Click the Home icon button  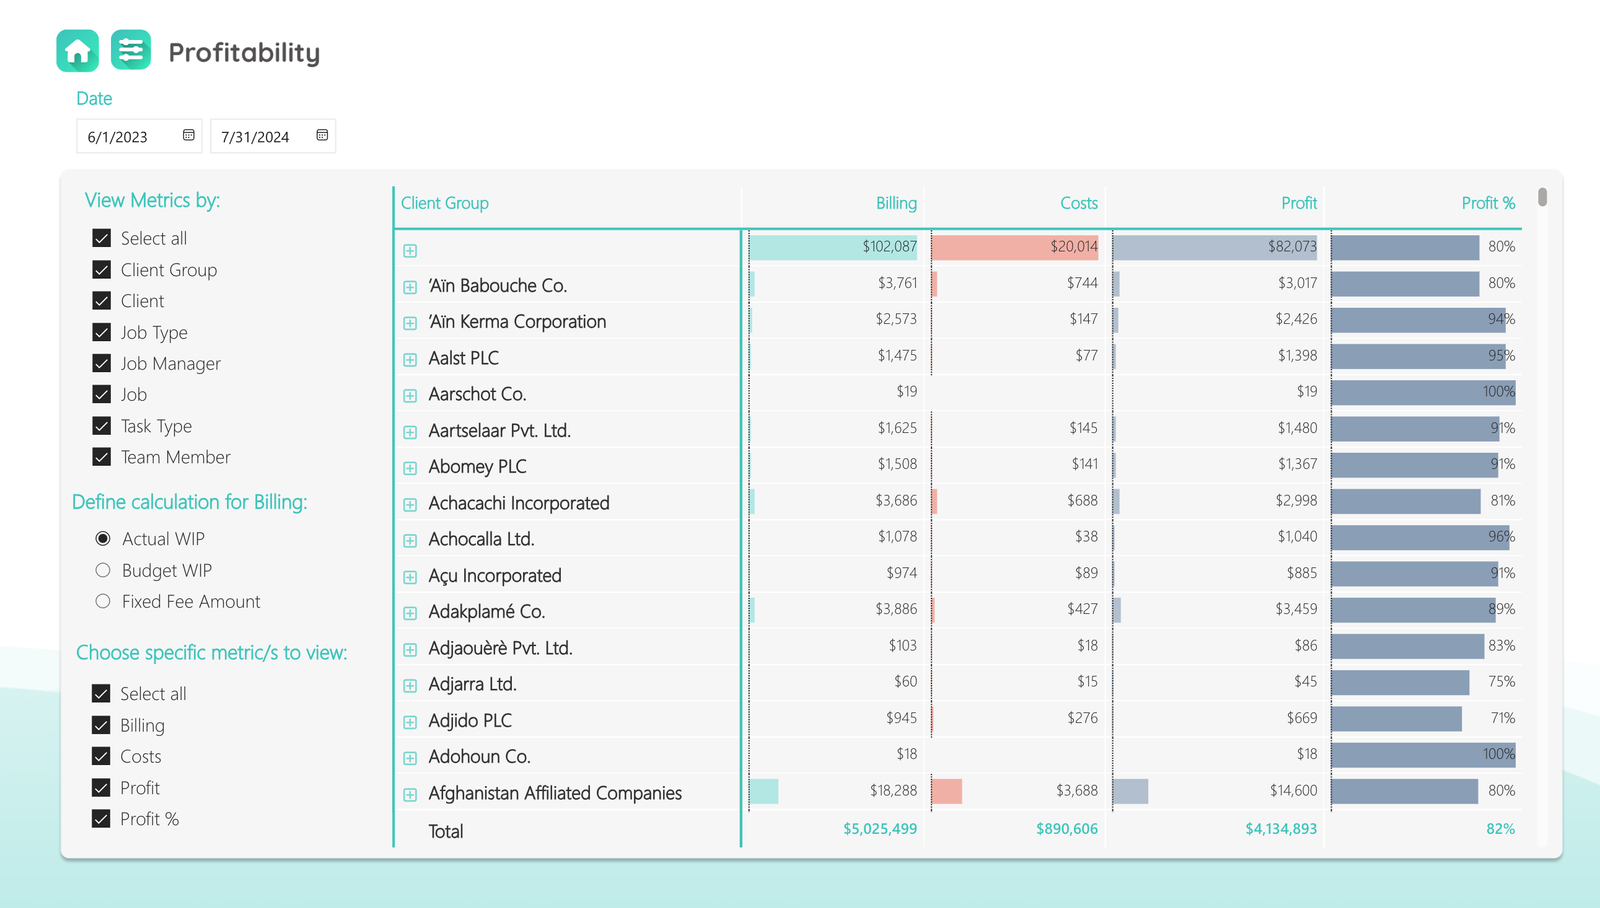(x=78, y=51)
